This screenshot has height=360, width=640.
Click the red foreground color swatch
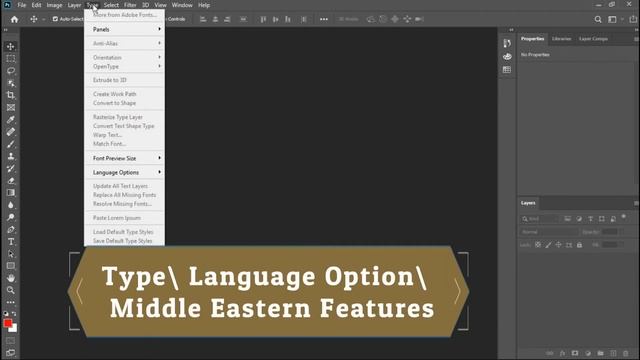(8, 323)
